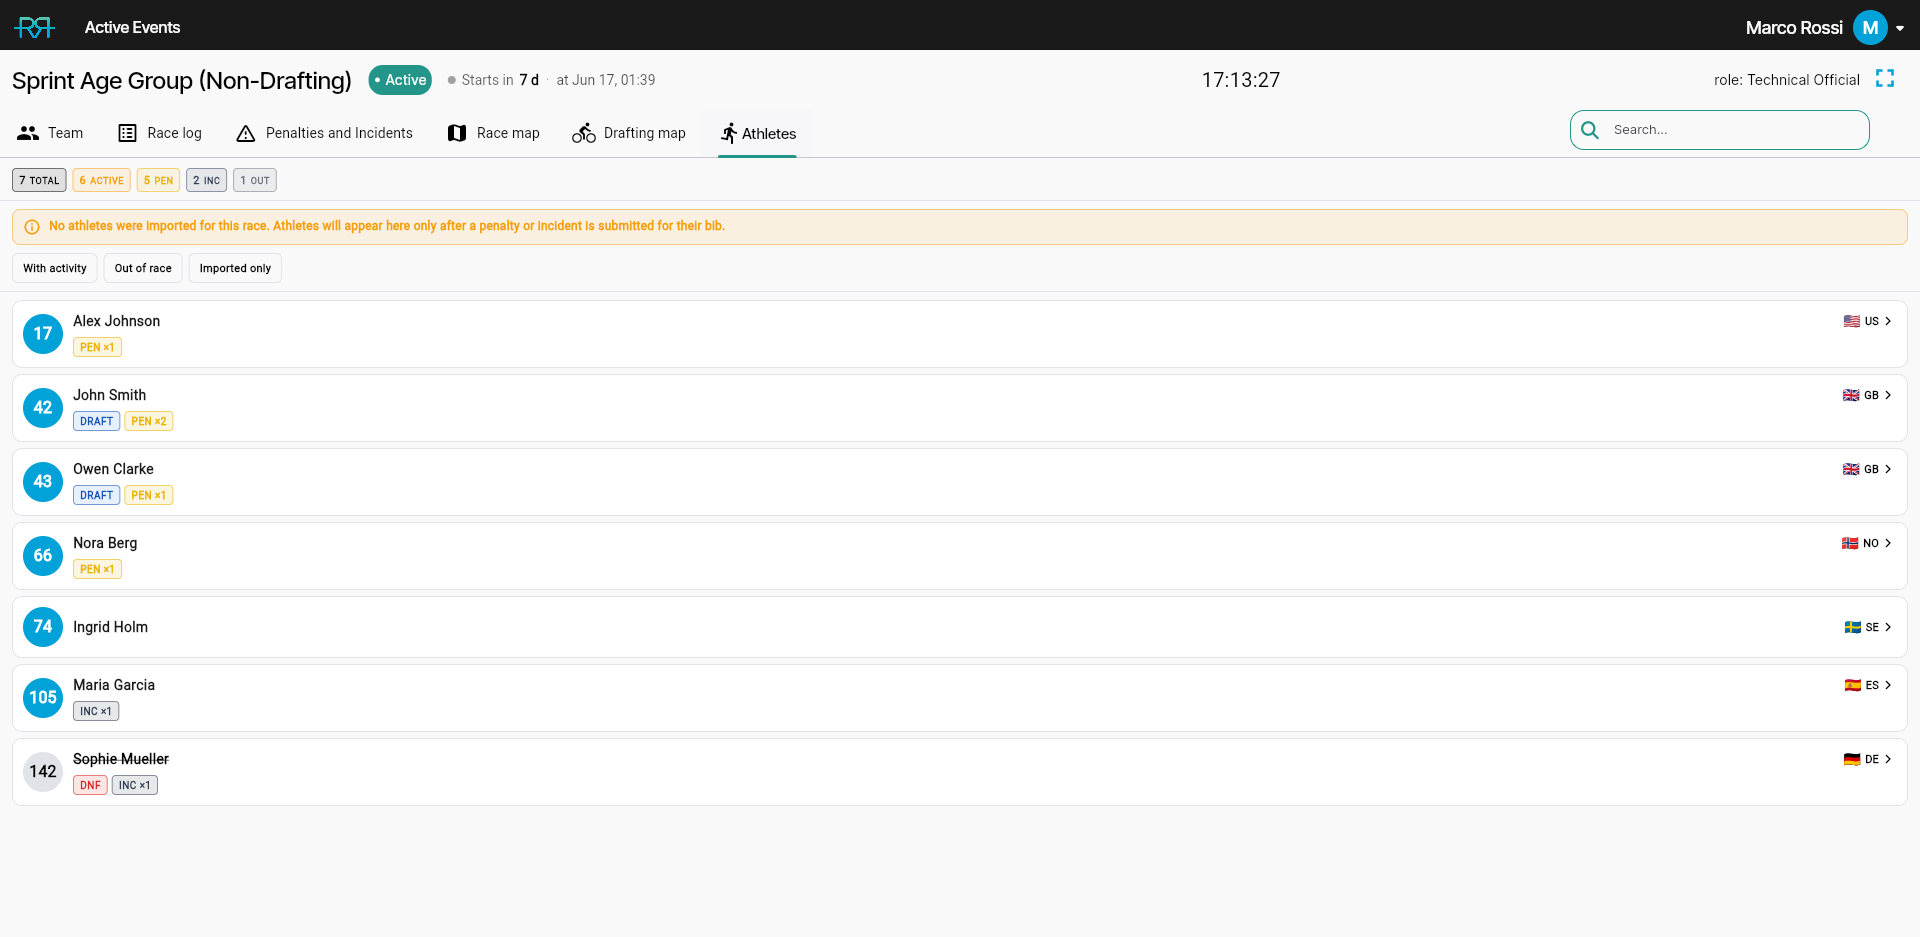Click the GB flag on John Smith row

point(1851,395)
